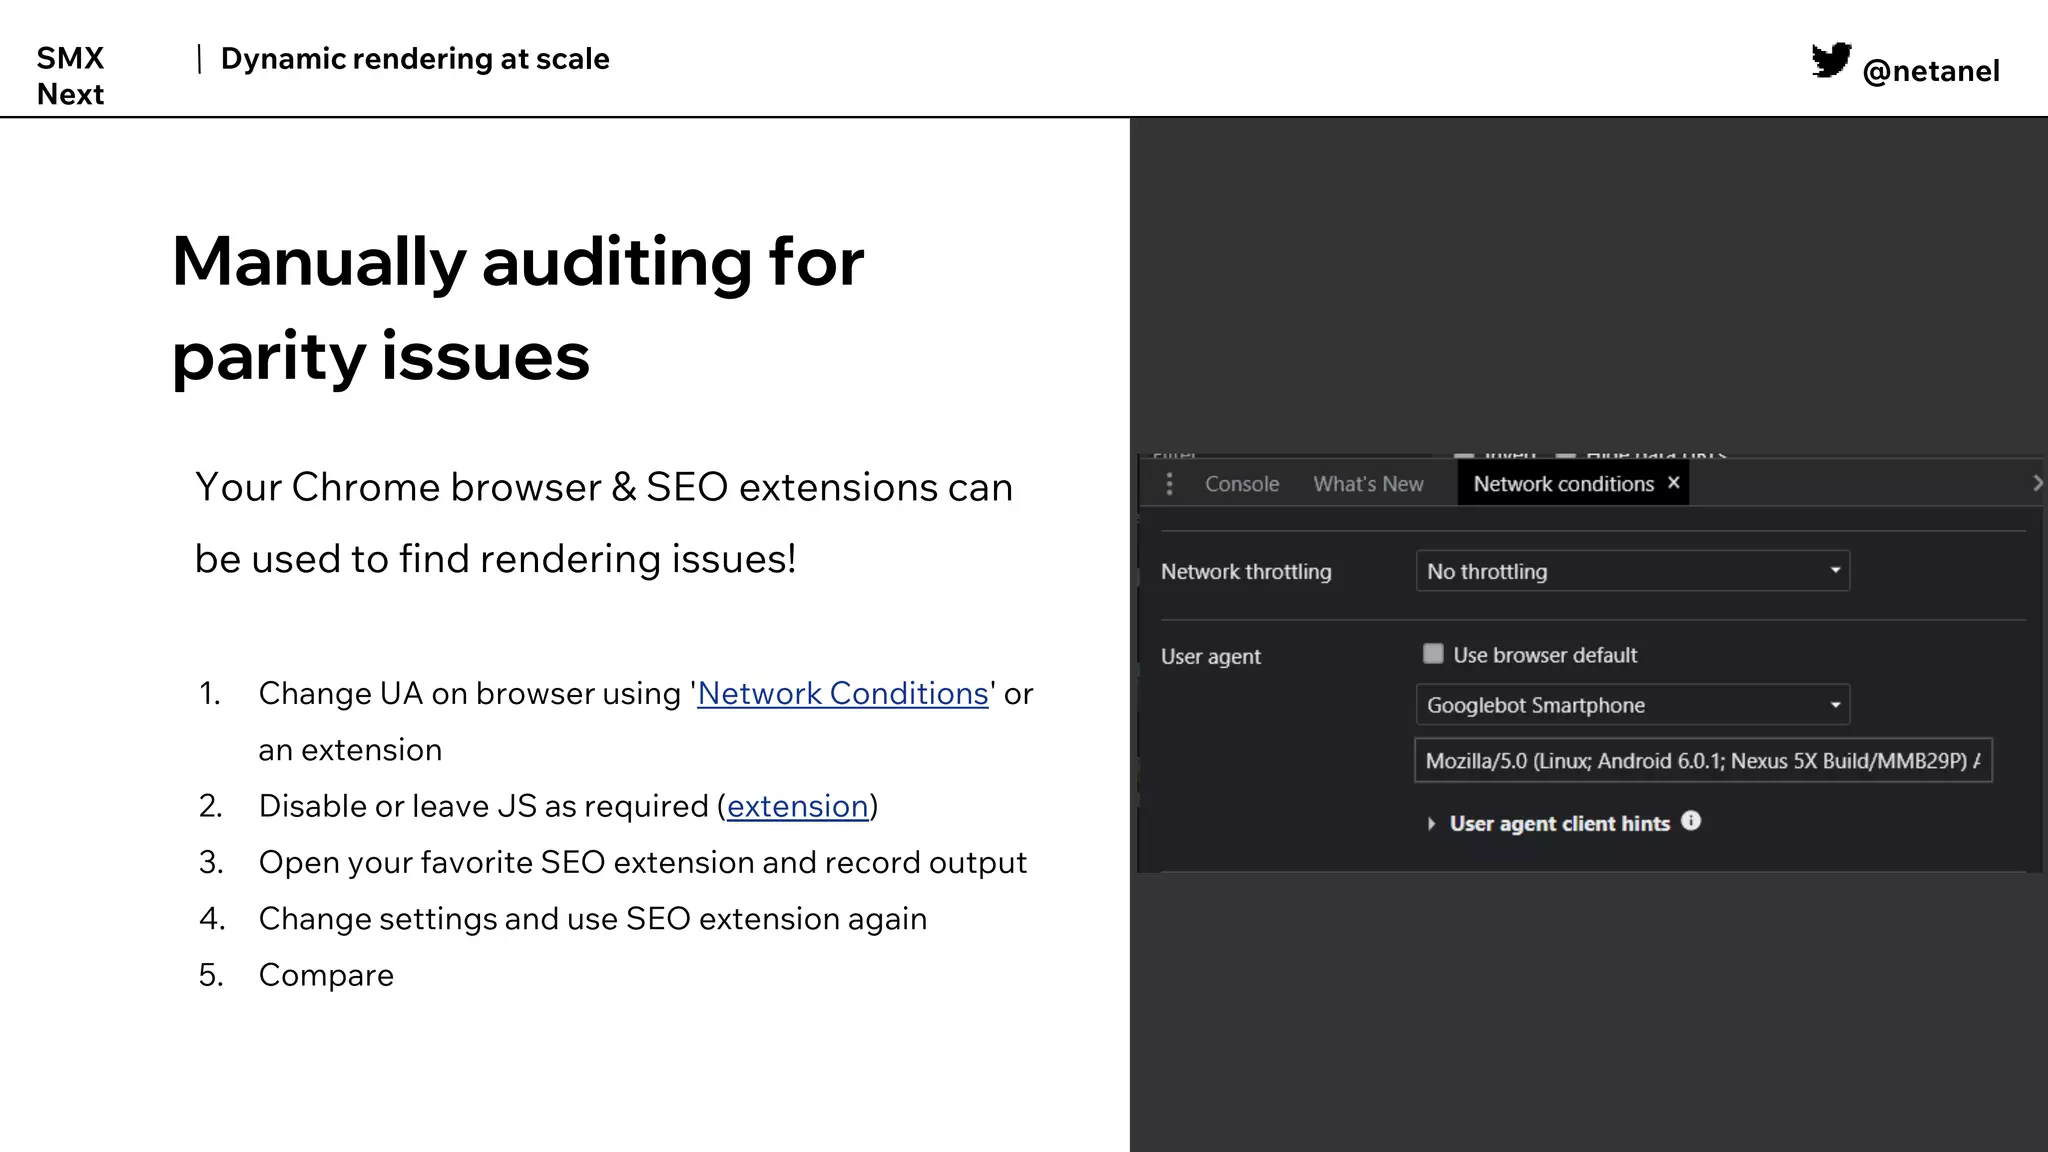Click the 'Dynamic rendering at scale' header title

415,59
